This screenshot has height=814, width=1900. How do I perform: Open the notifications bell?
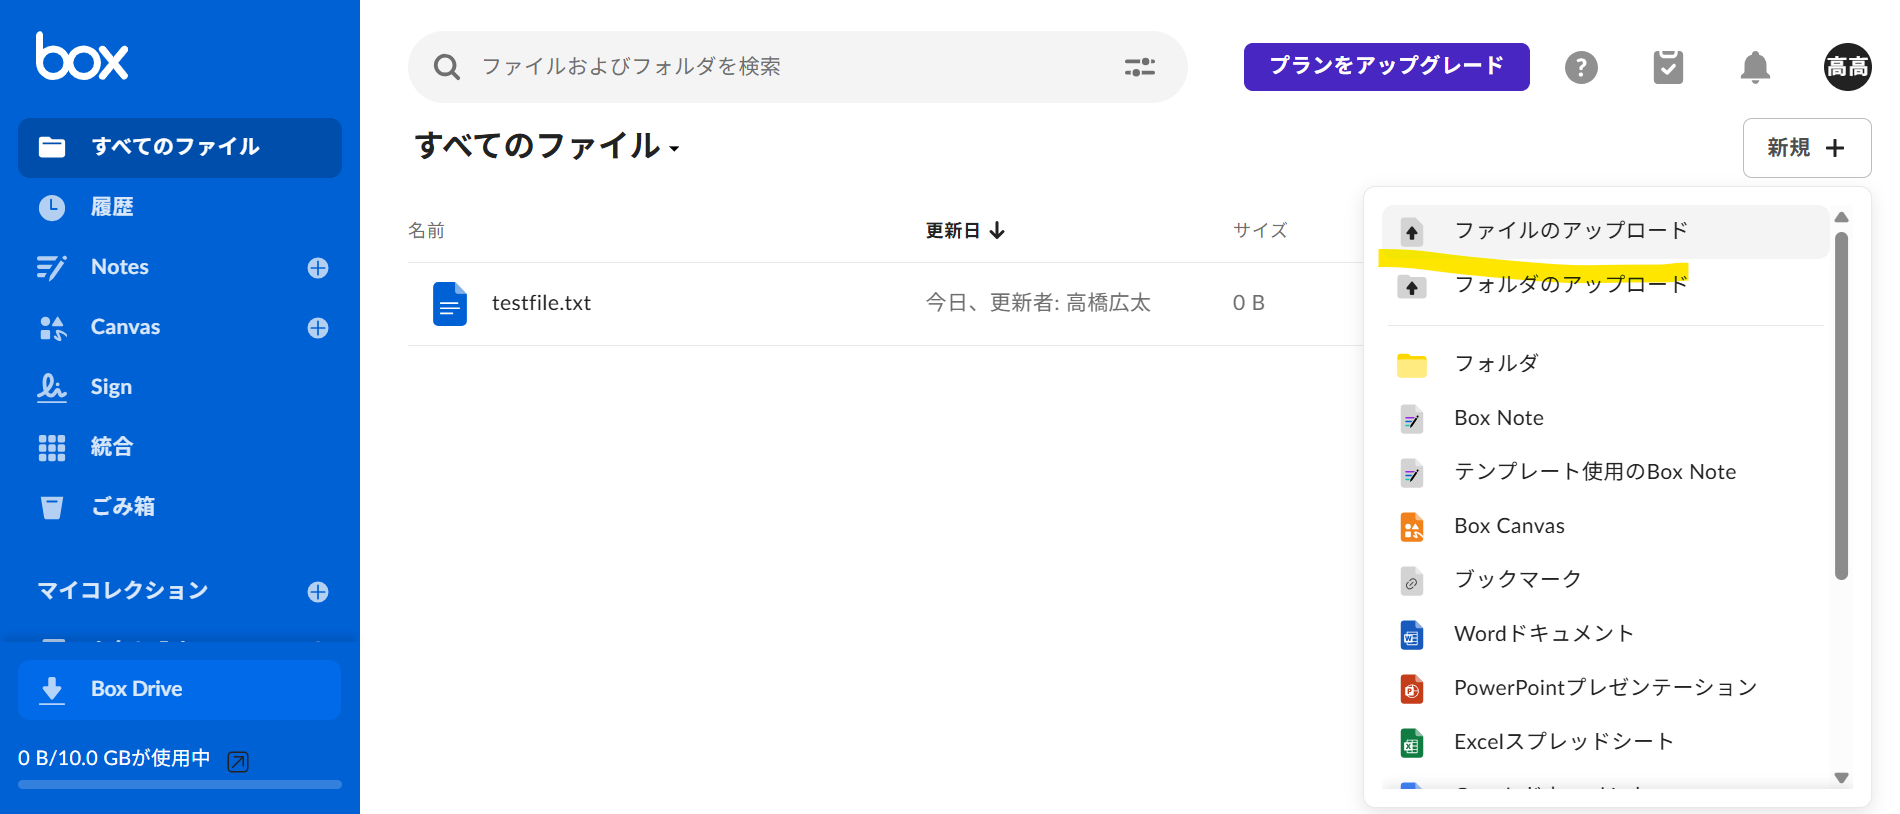(1755, 68)
